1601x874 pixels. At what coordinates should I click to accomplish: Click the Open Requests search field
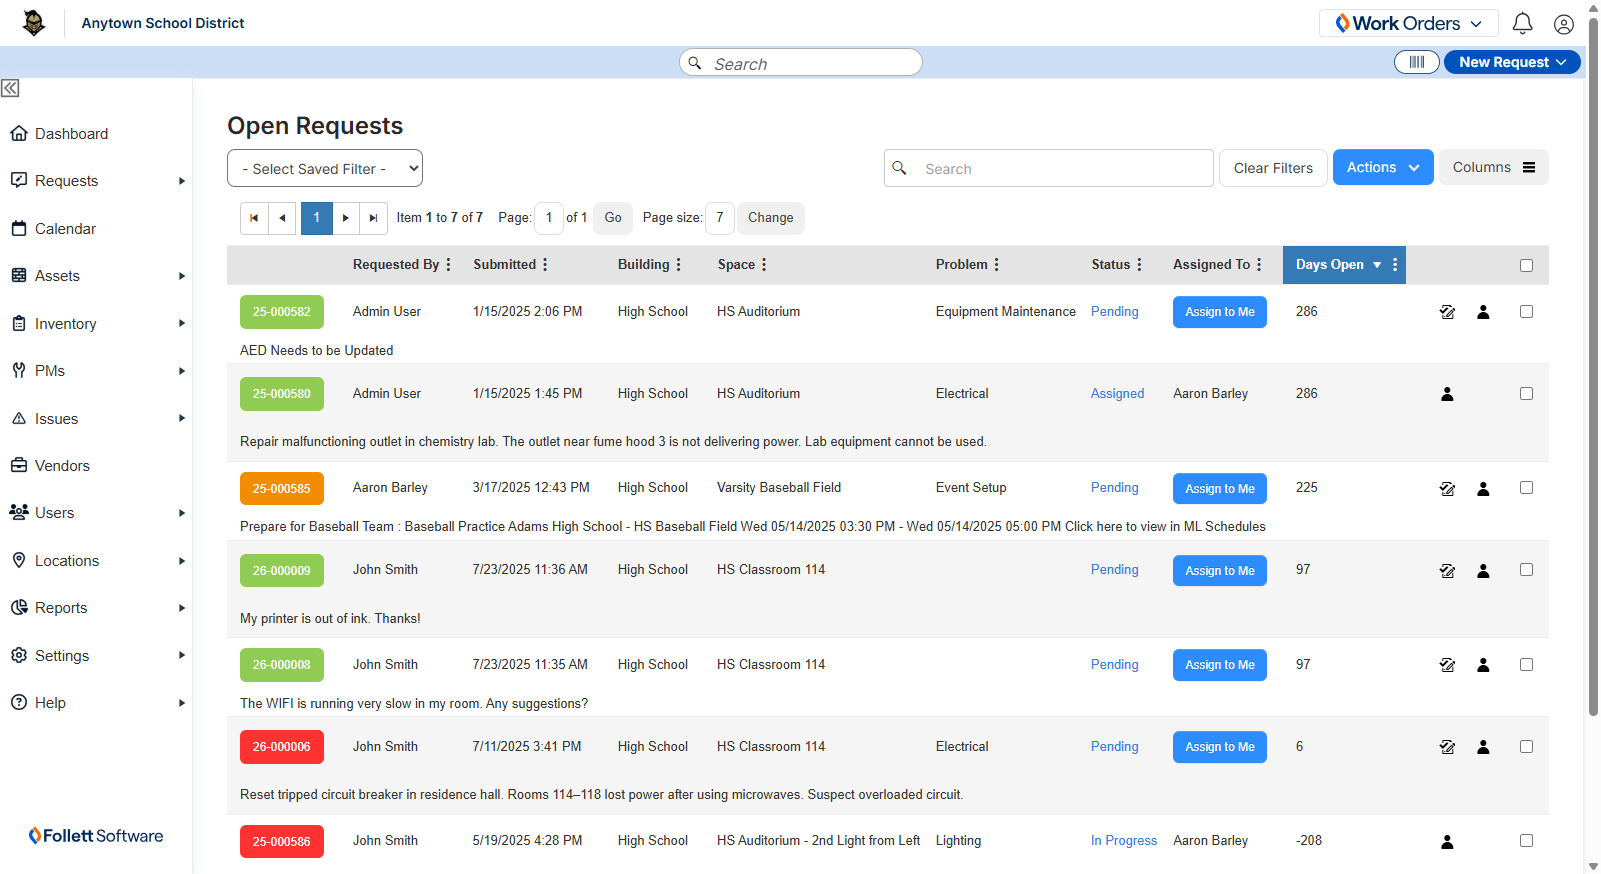[x=1049, y=168]
